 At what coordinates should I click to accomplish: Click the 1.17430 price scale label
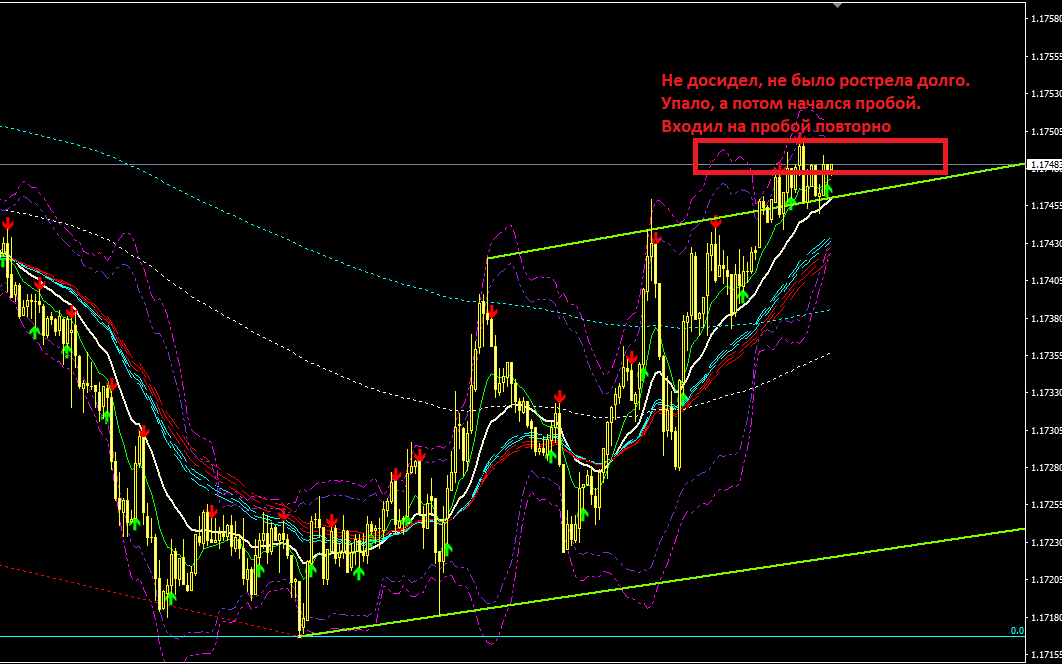pos(1046,243)
